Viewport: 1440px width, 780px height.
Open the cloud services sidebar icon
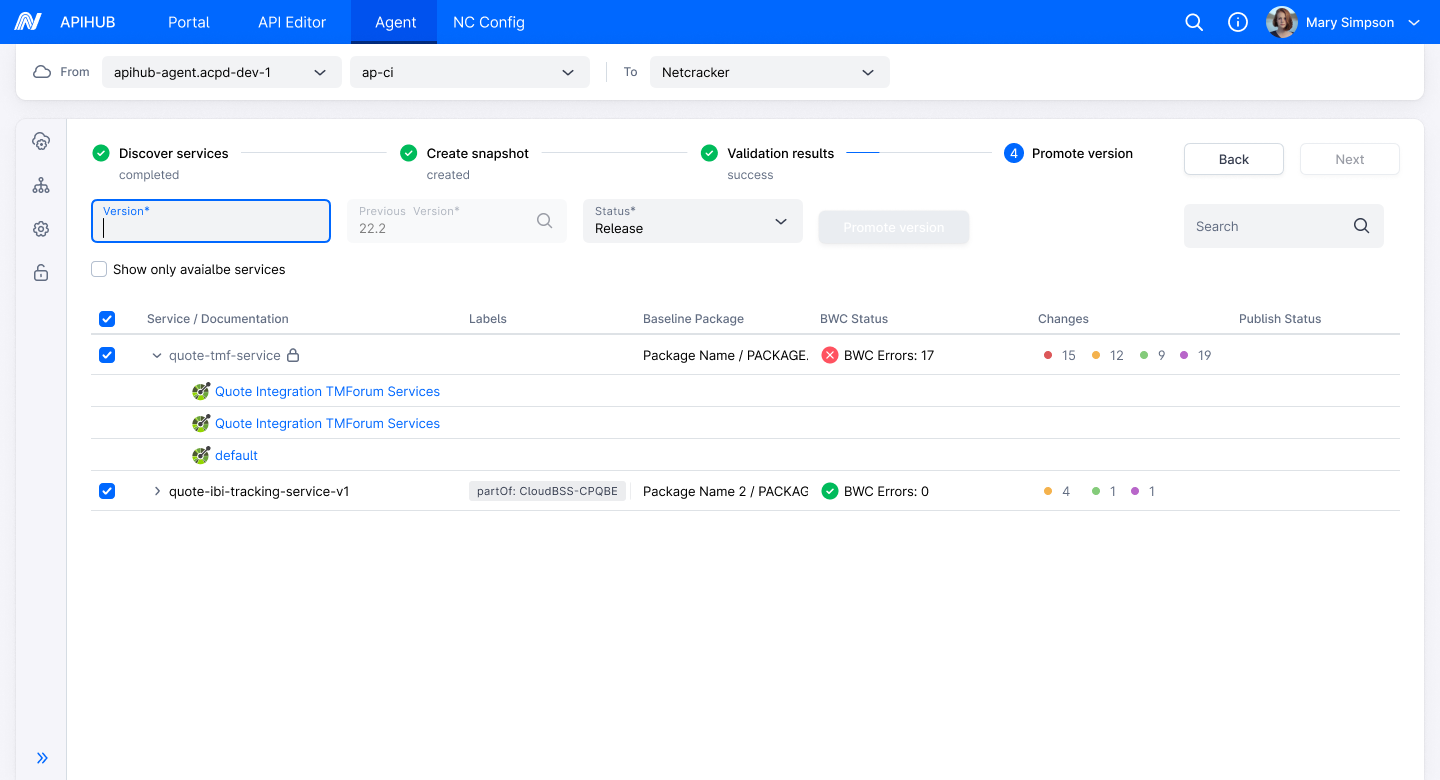pyautogui.click(x=41, y=141)
